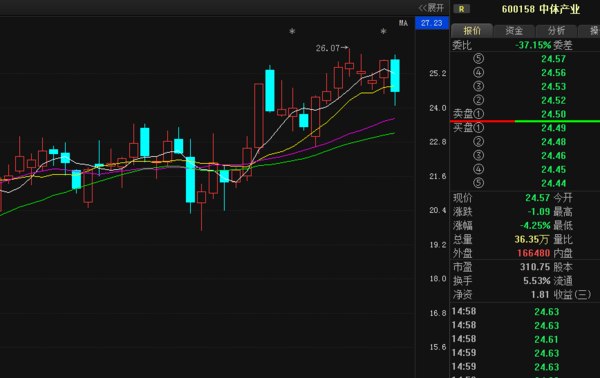Click the 涨跌 value -1.09
This screenshot has height=378, width=600.
pyautogui.click(x=539, y=212)
